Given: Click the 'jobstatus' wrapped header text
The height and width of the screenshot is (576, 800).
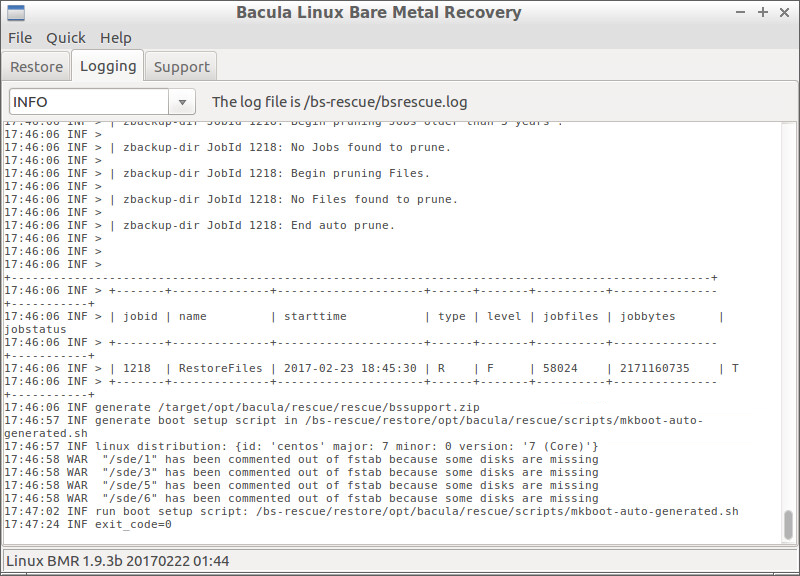Looking at the screenshot, I should [35, 330].
